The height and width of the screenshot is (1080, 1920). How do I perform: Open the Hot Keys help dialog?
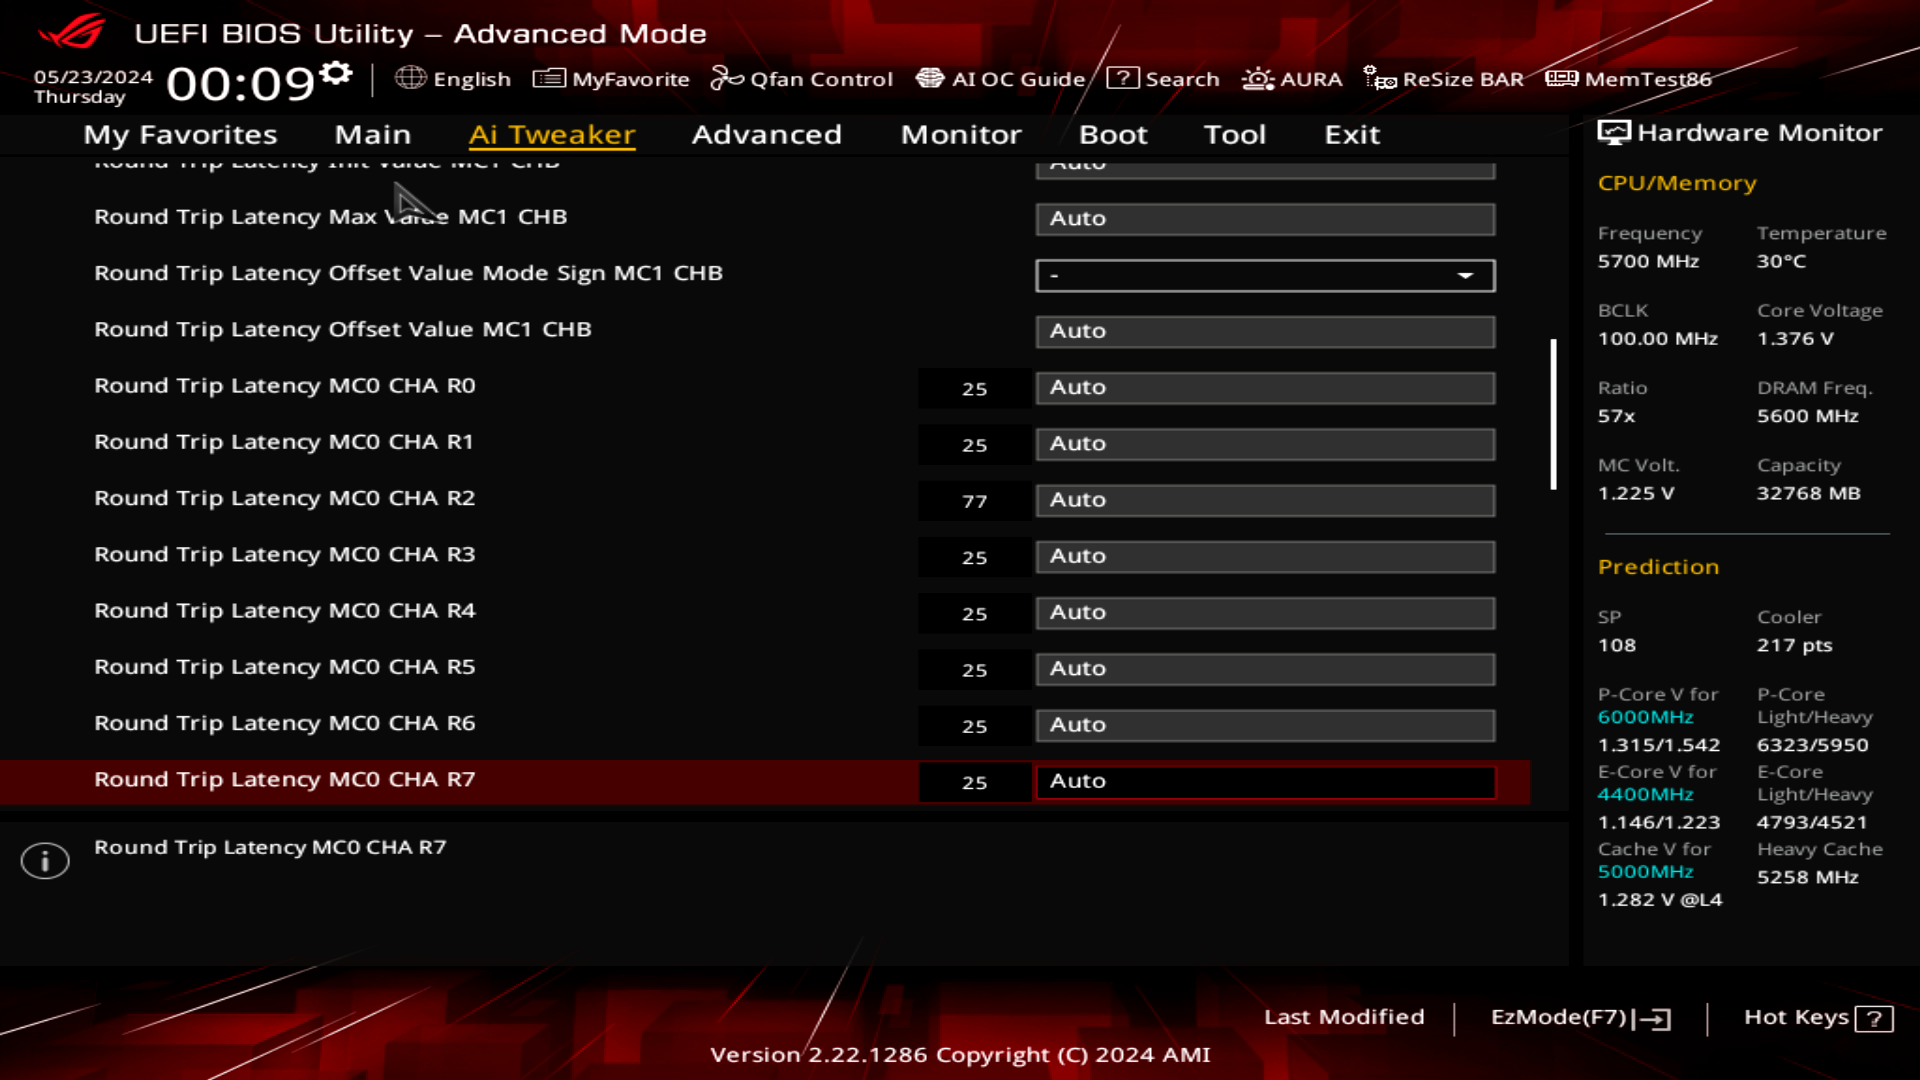pyautogui.click(x=1815, y=1018)
